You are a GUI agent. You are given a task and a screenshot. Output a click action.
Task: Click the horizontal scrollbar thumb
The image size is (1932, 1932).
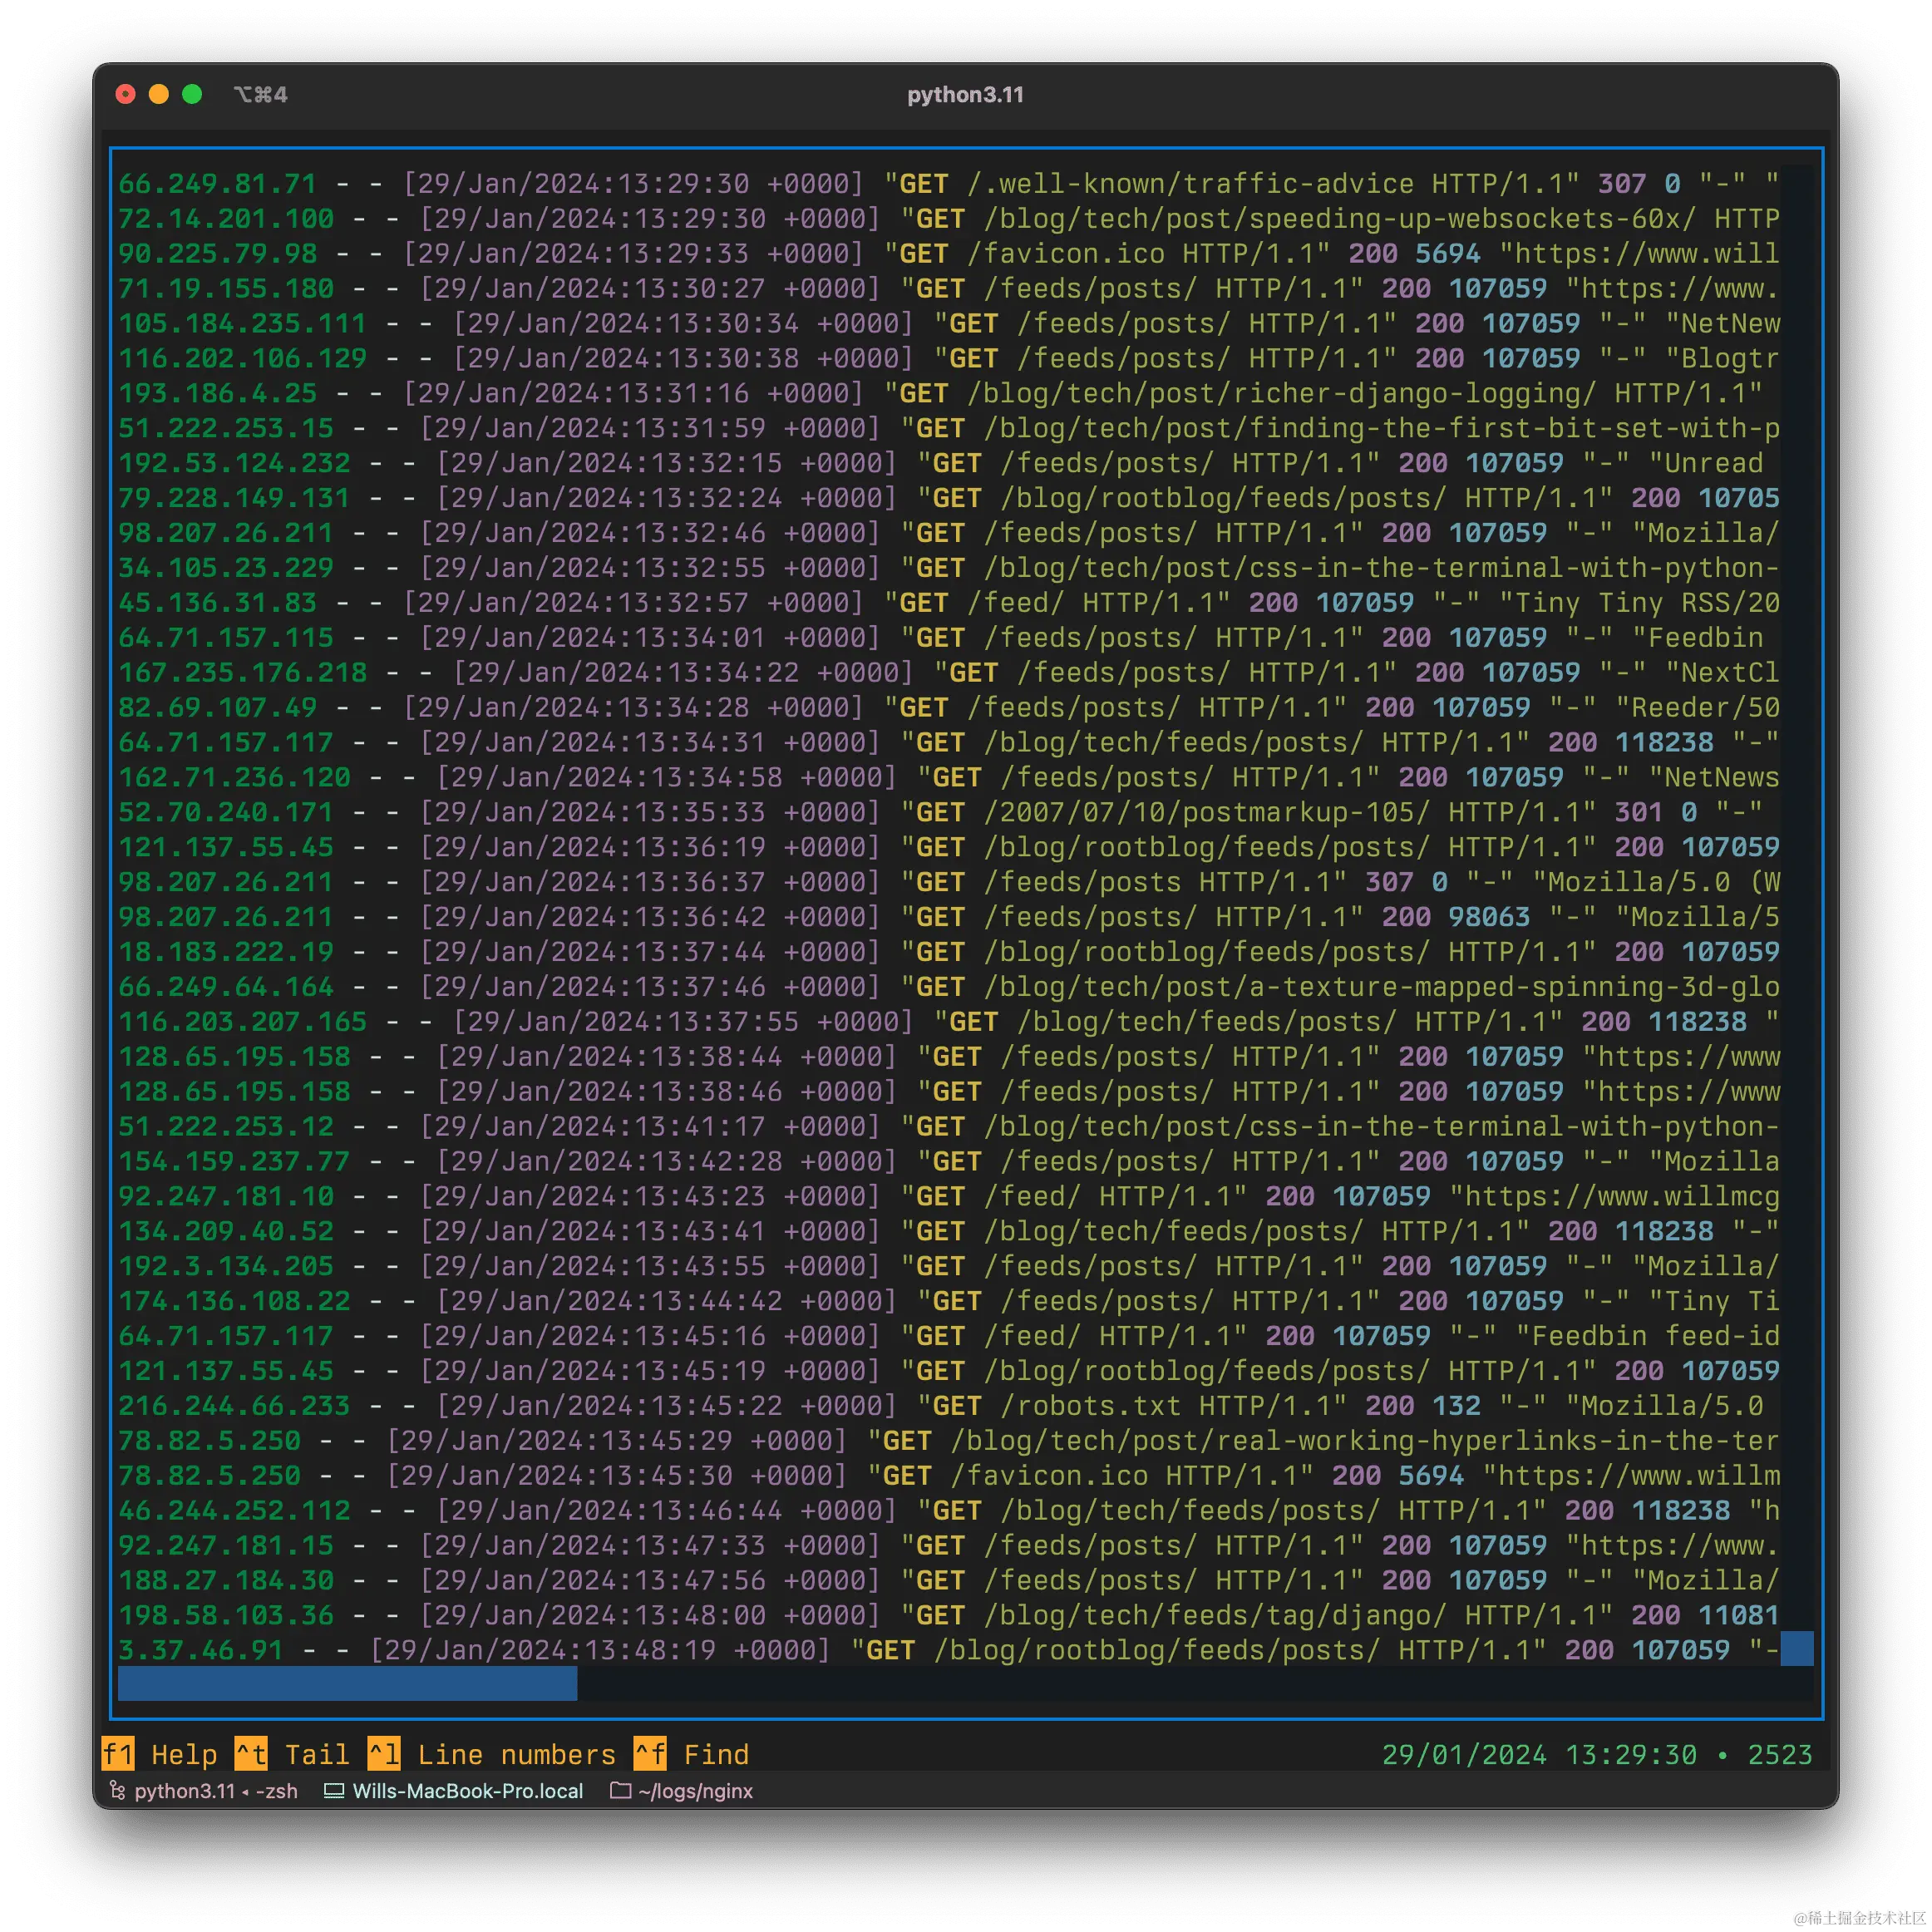click(x=347, y=1684)
